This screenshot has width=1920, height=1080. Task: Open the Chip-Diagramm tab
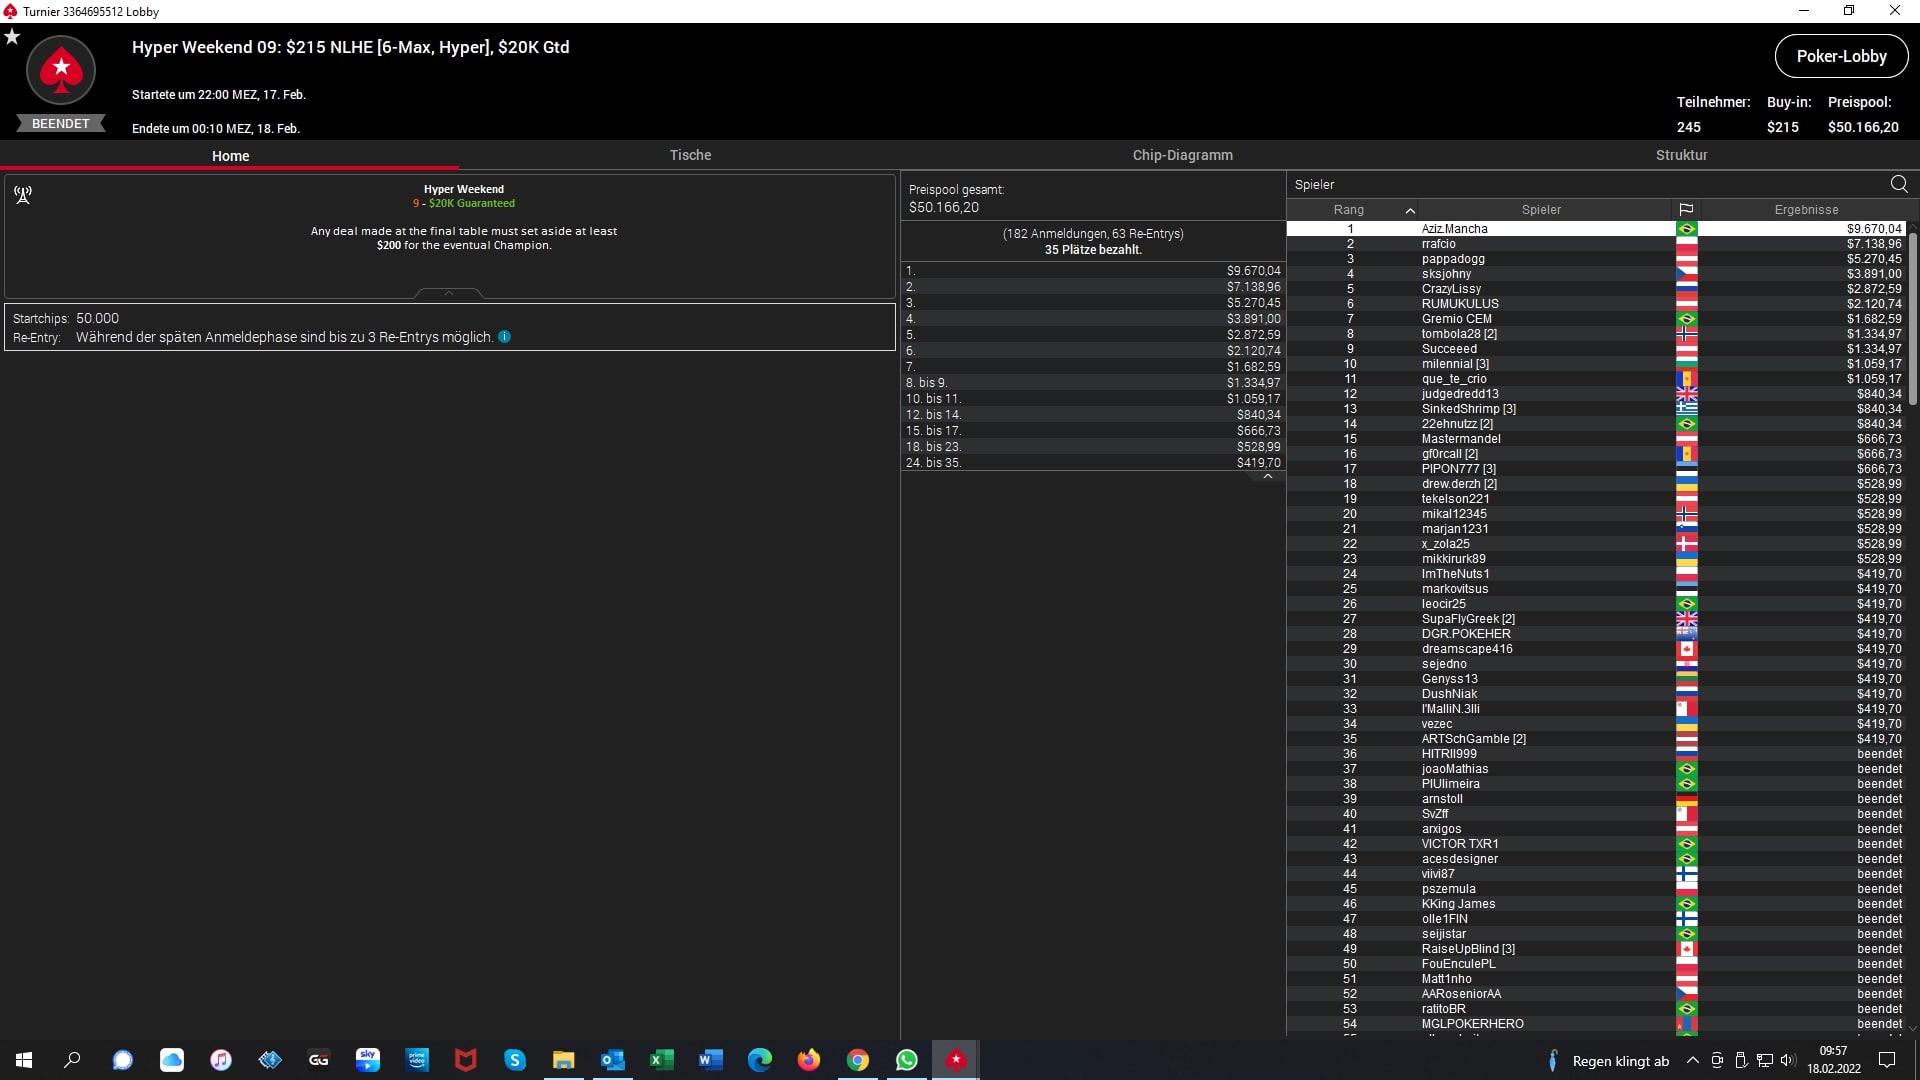pos(1182,155)
